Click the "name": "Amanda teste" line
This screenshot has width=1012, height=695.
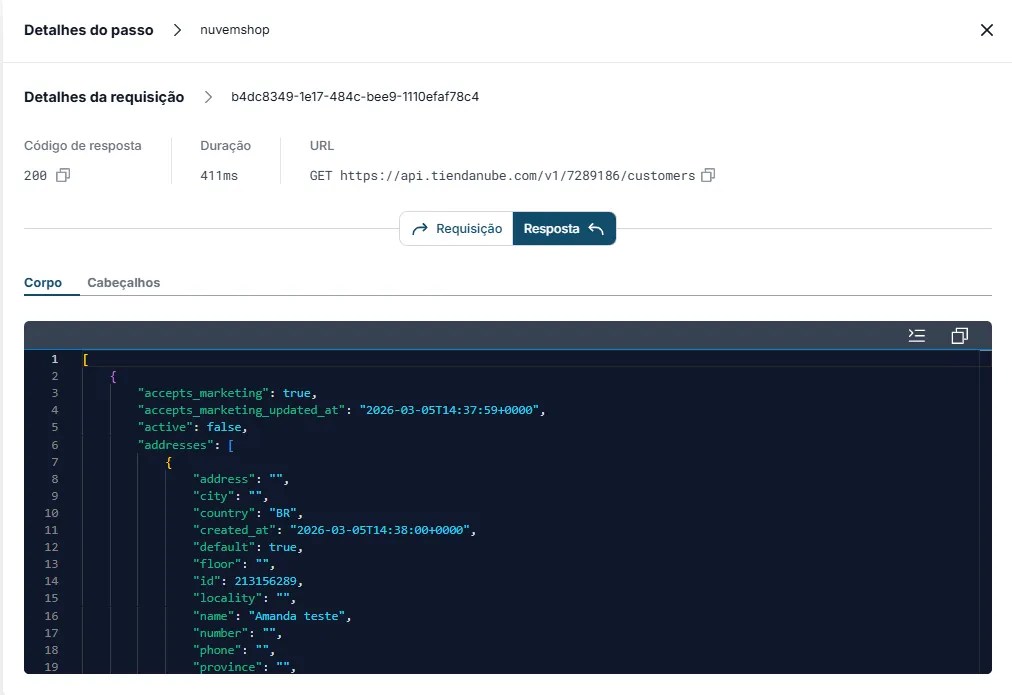click(x=272, y=616)
